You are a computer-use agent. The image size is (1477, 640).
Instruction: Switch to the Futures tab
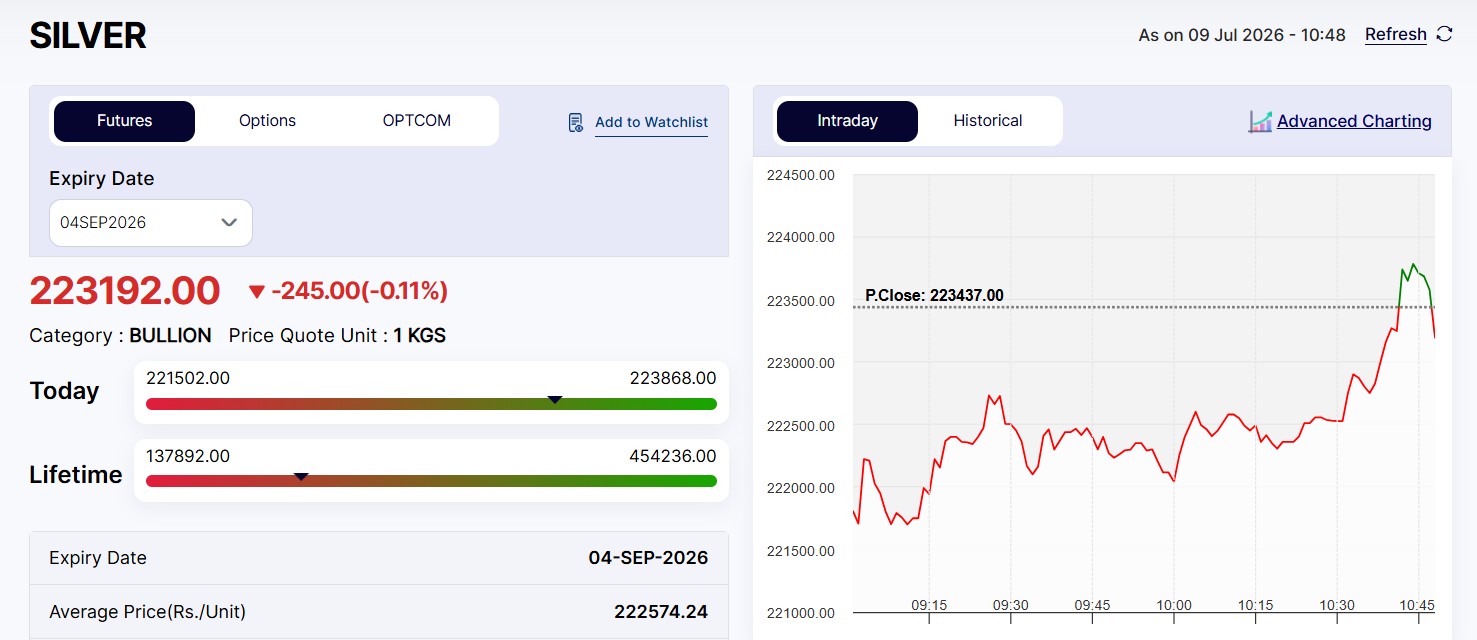tap(124, 121)
